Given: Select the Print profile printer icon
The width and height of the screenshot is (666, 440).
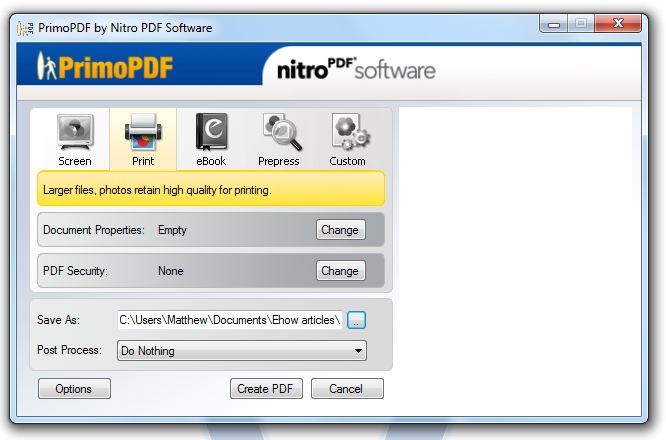Looking at the screenshot, I should (x=143, y=132).
